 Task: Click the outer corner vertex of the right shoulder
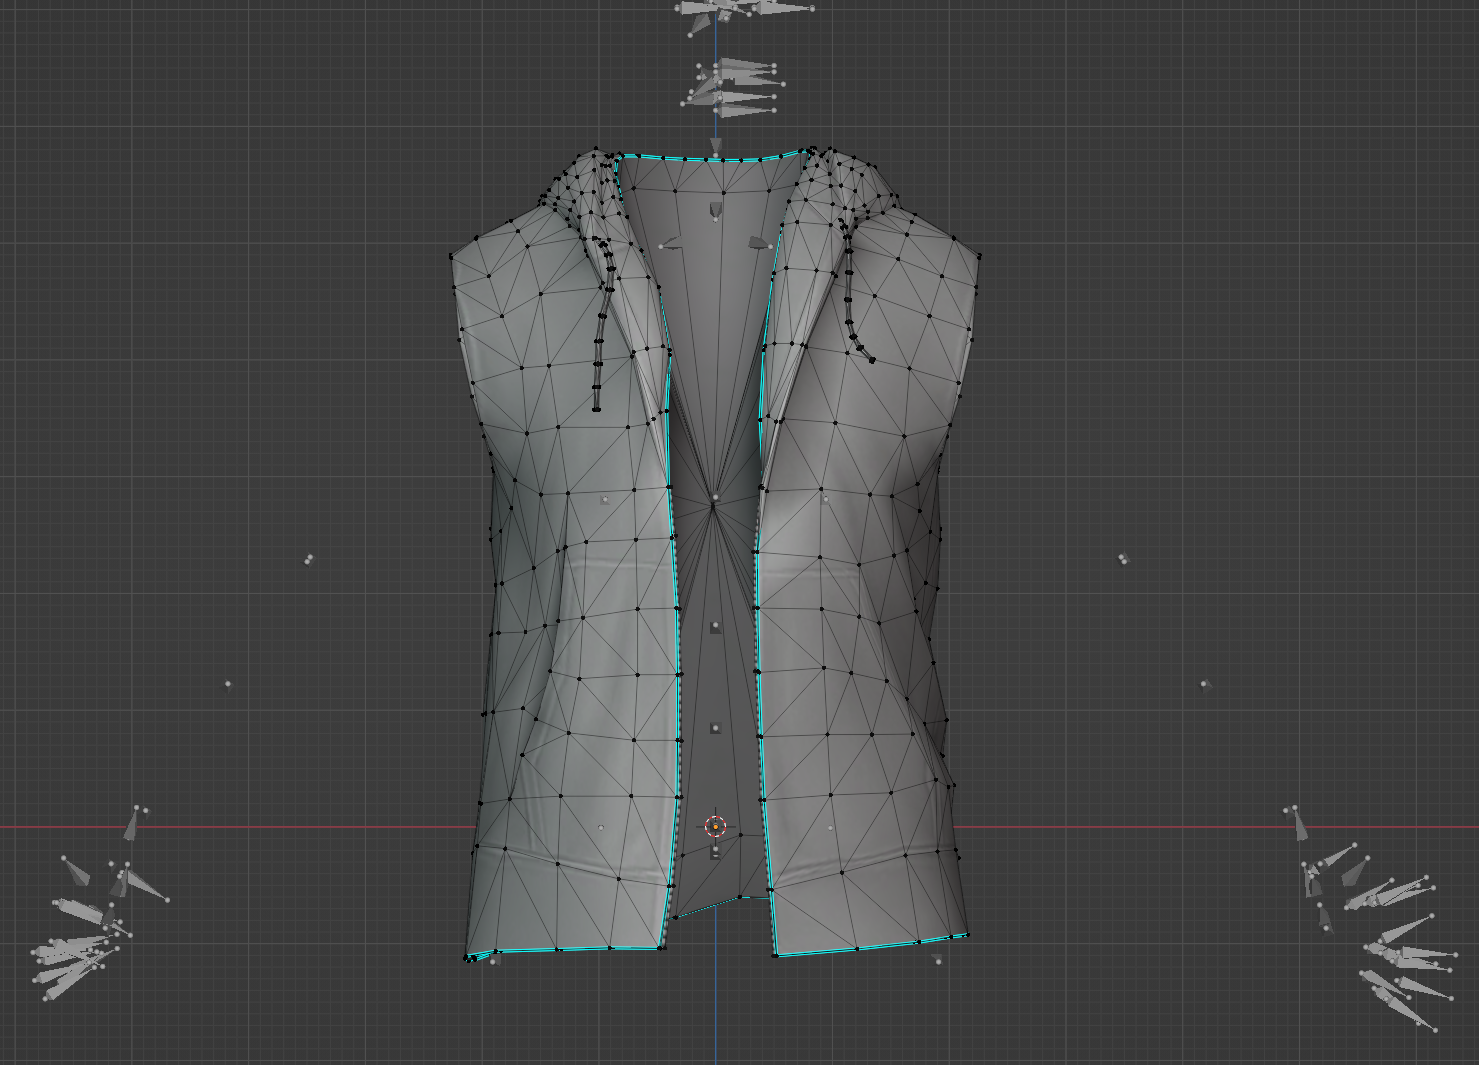(980, 256)
